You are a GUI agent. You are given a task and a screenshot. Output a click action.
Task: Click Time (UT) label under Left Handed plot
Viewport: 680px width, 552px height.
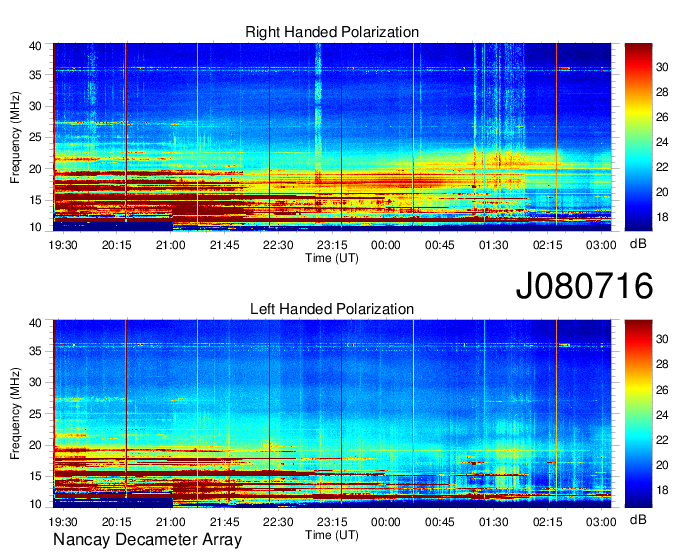(x=332, y=535)
